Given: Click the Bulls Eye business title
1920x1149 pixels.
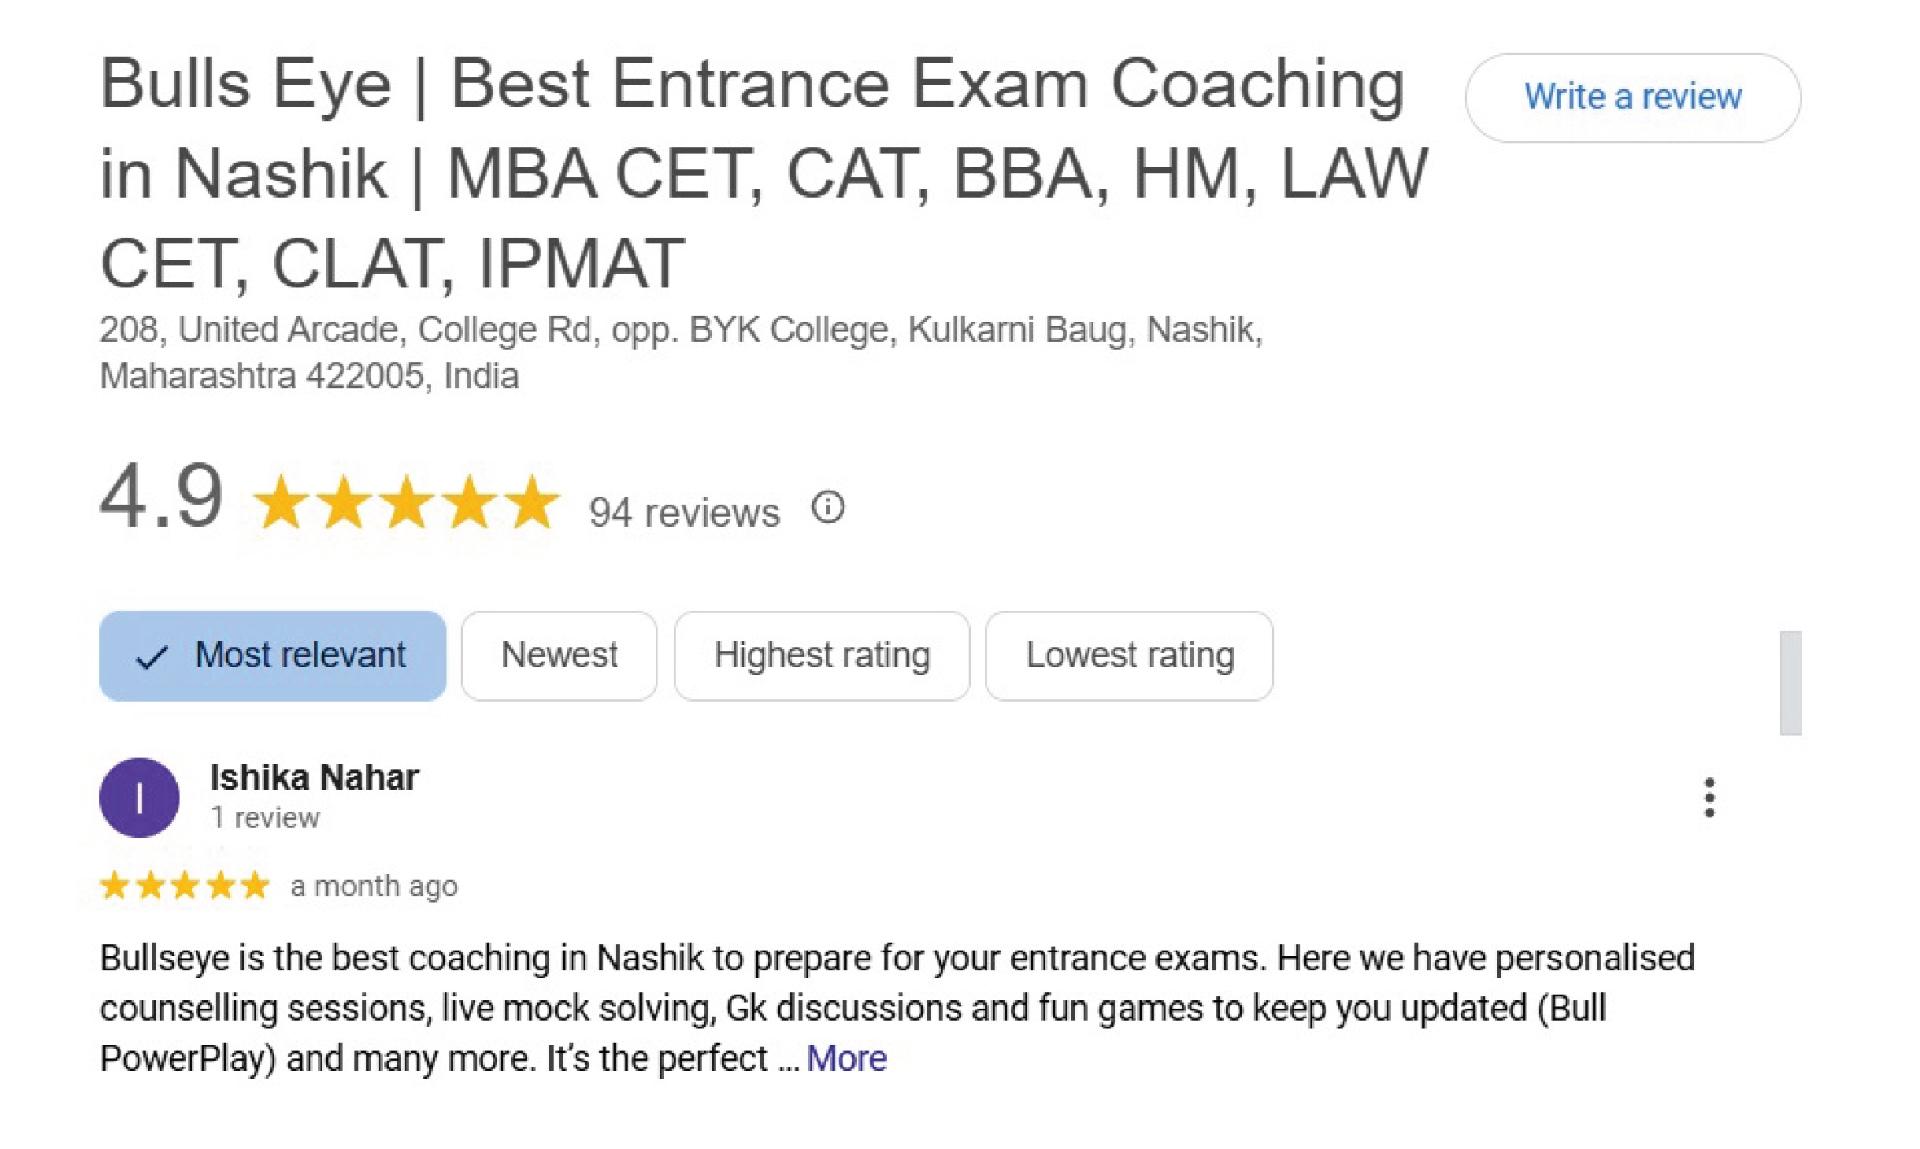Looking at the screenshot, I should pos(764,172).
